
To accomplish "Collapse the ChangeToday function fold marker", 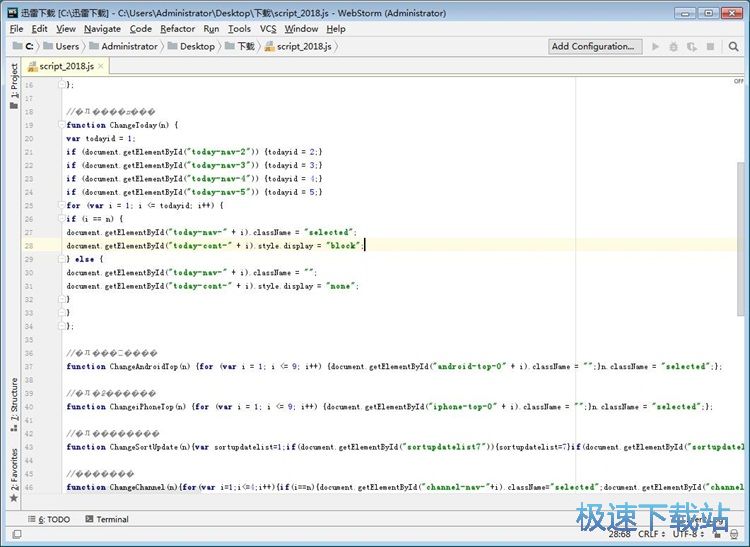I will tap(62, 125).
